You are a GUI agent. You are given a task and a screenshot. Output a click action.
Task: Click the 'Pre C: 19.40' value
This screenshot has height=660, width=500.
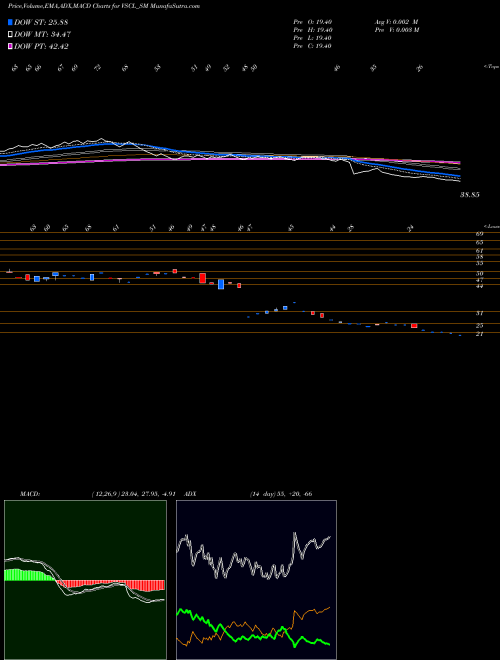[312, 46]
